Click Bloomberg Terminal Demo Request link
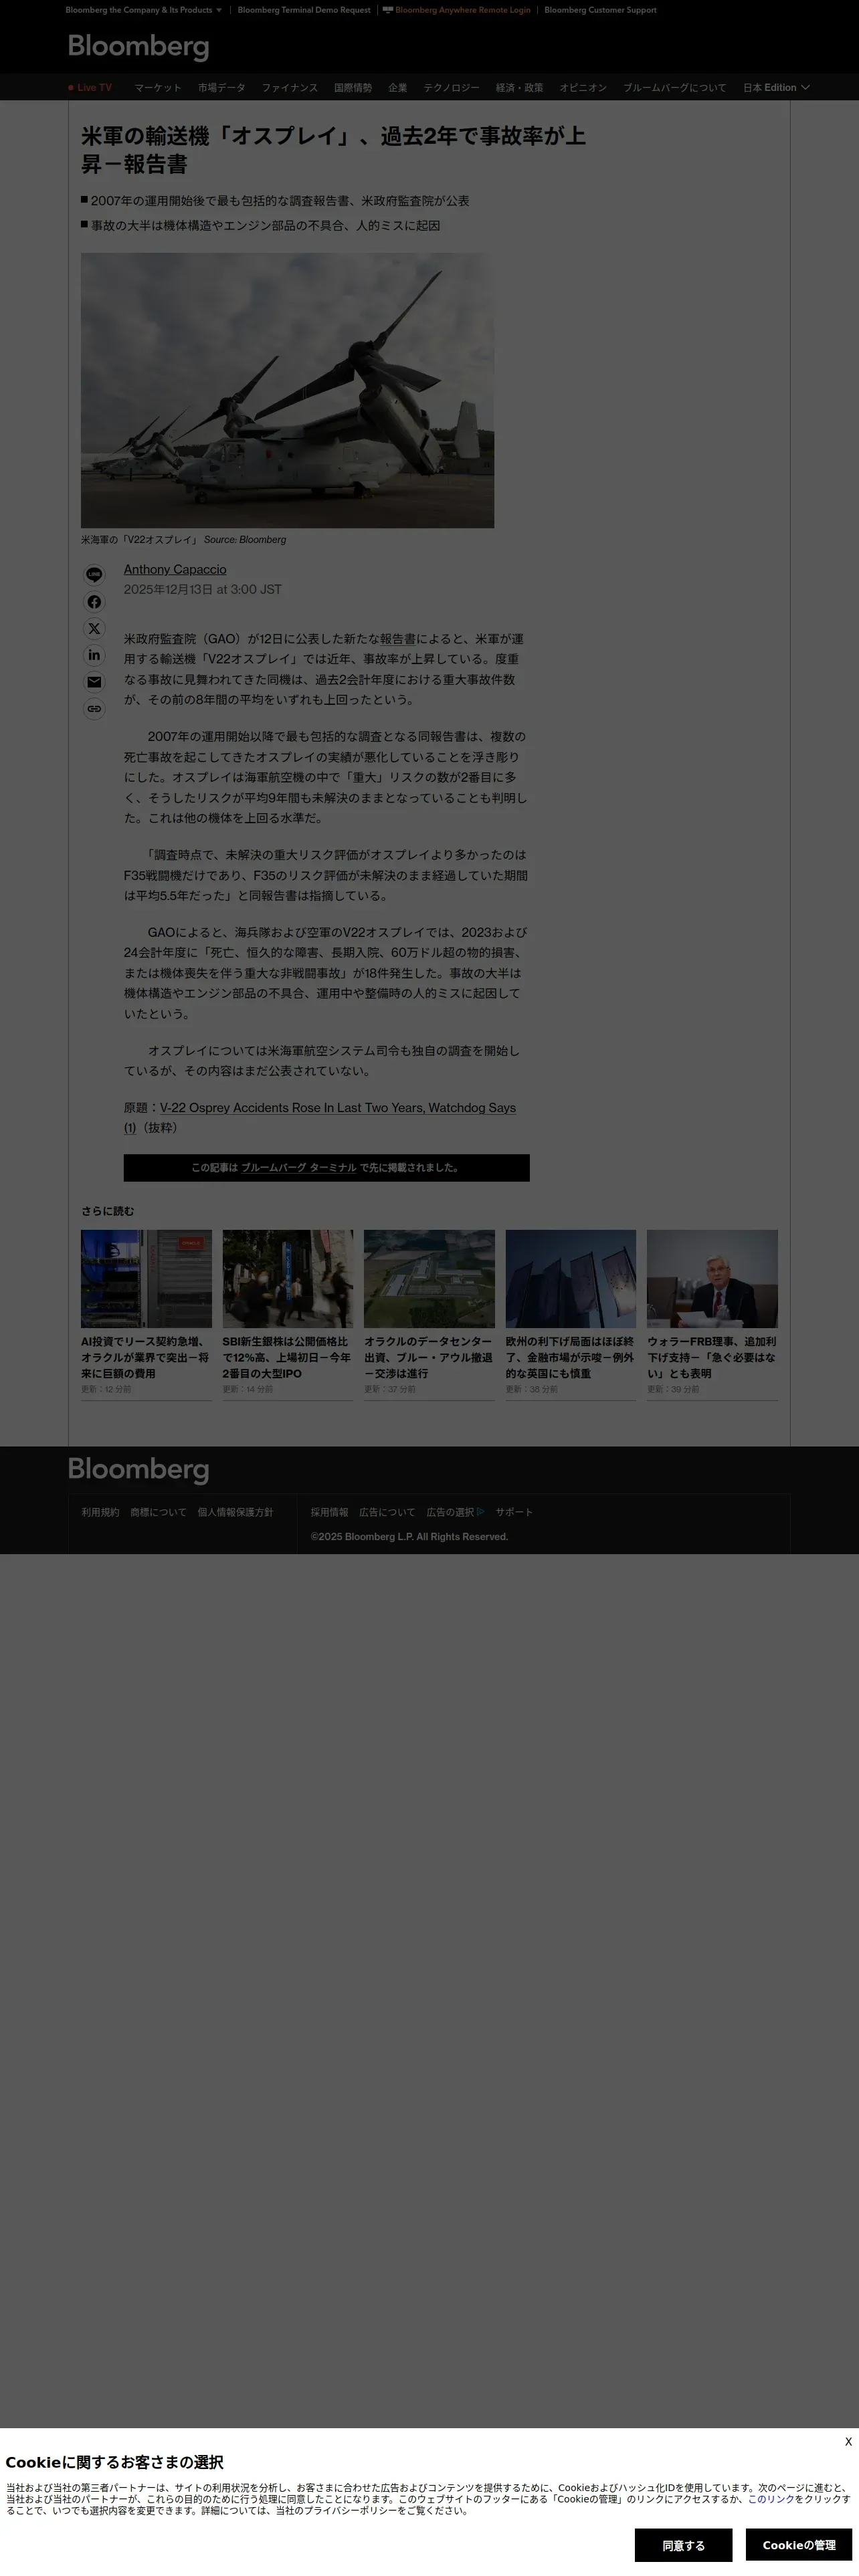Screen dimensions: 859x2576 (304, 10)
